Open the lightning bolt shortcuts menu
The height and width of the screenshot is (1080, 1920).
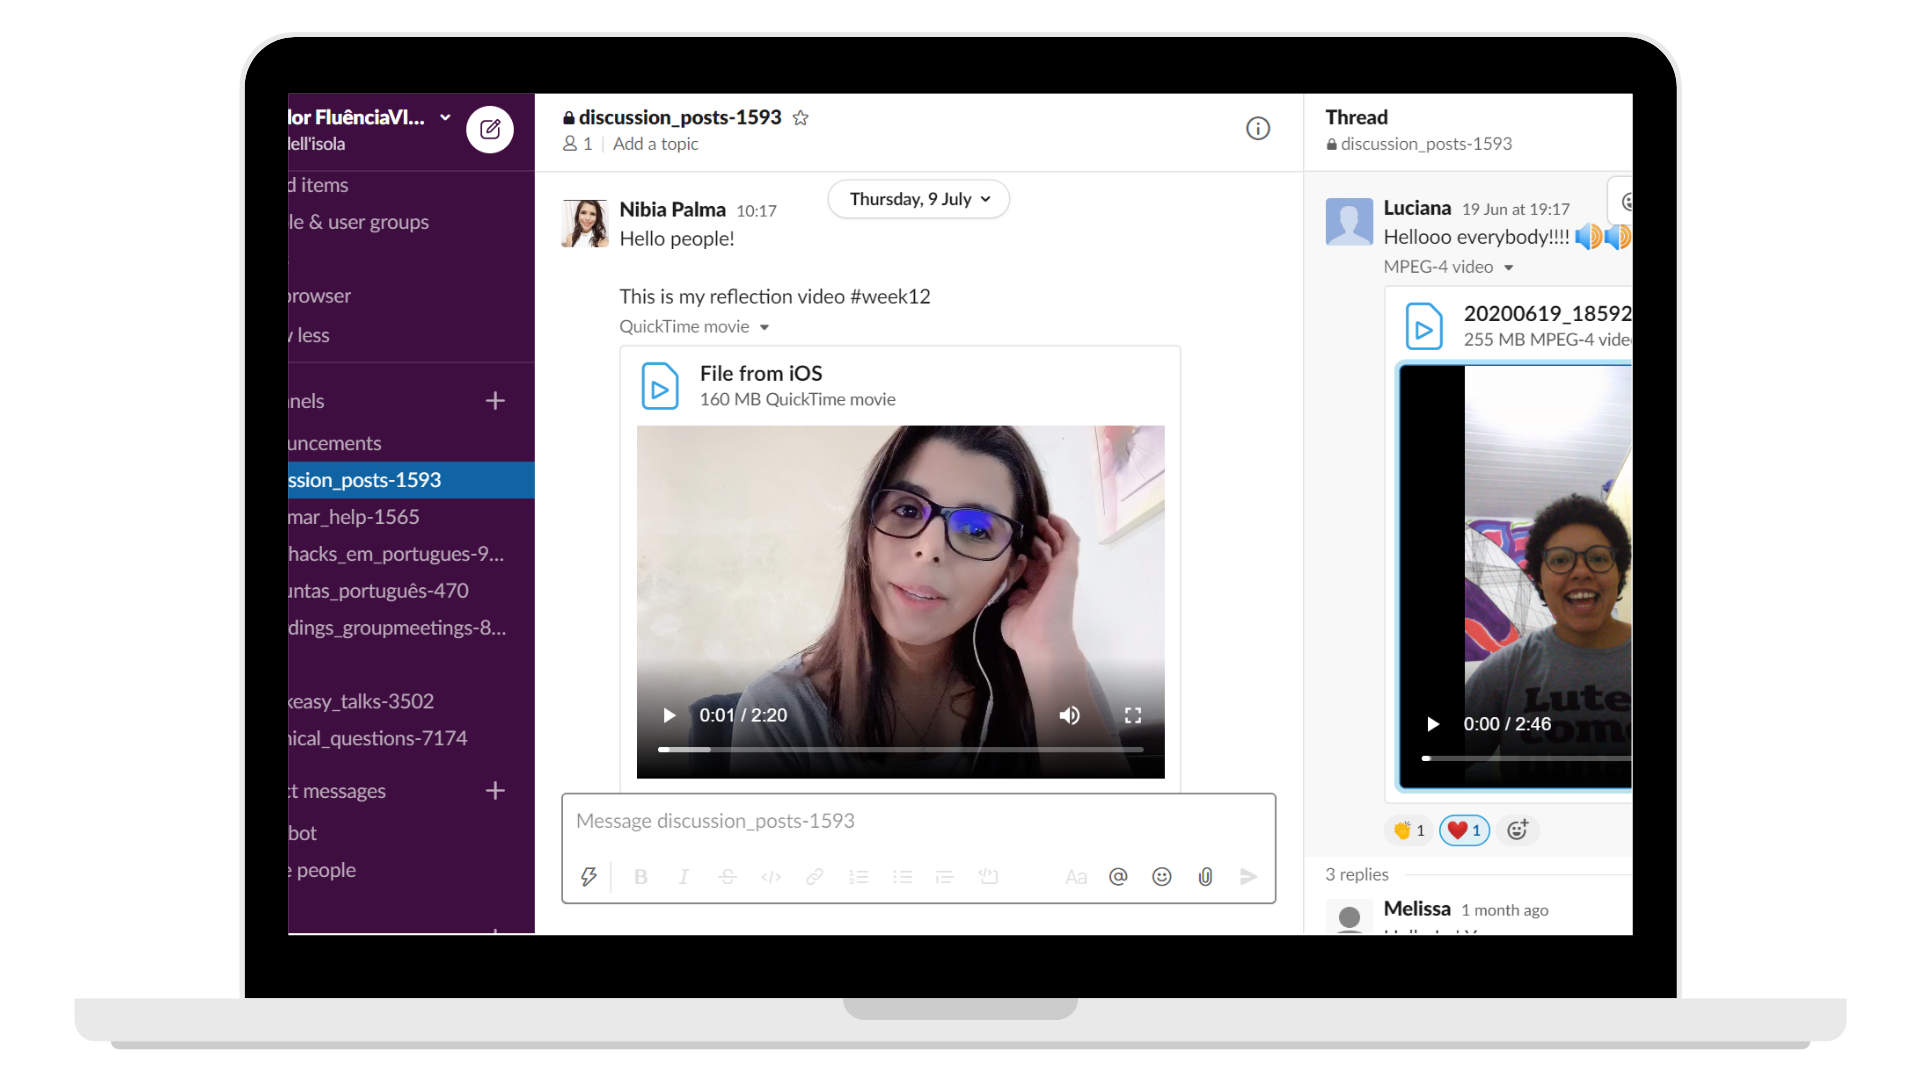coord(589,877)
